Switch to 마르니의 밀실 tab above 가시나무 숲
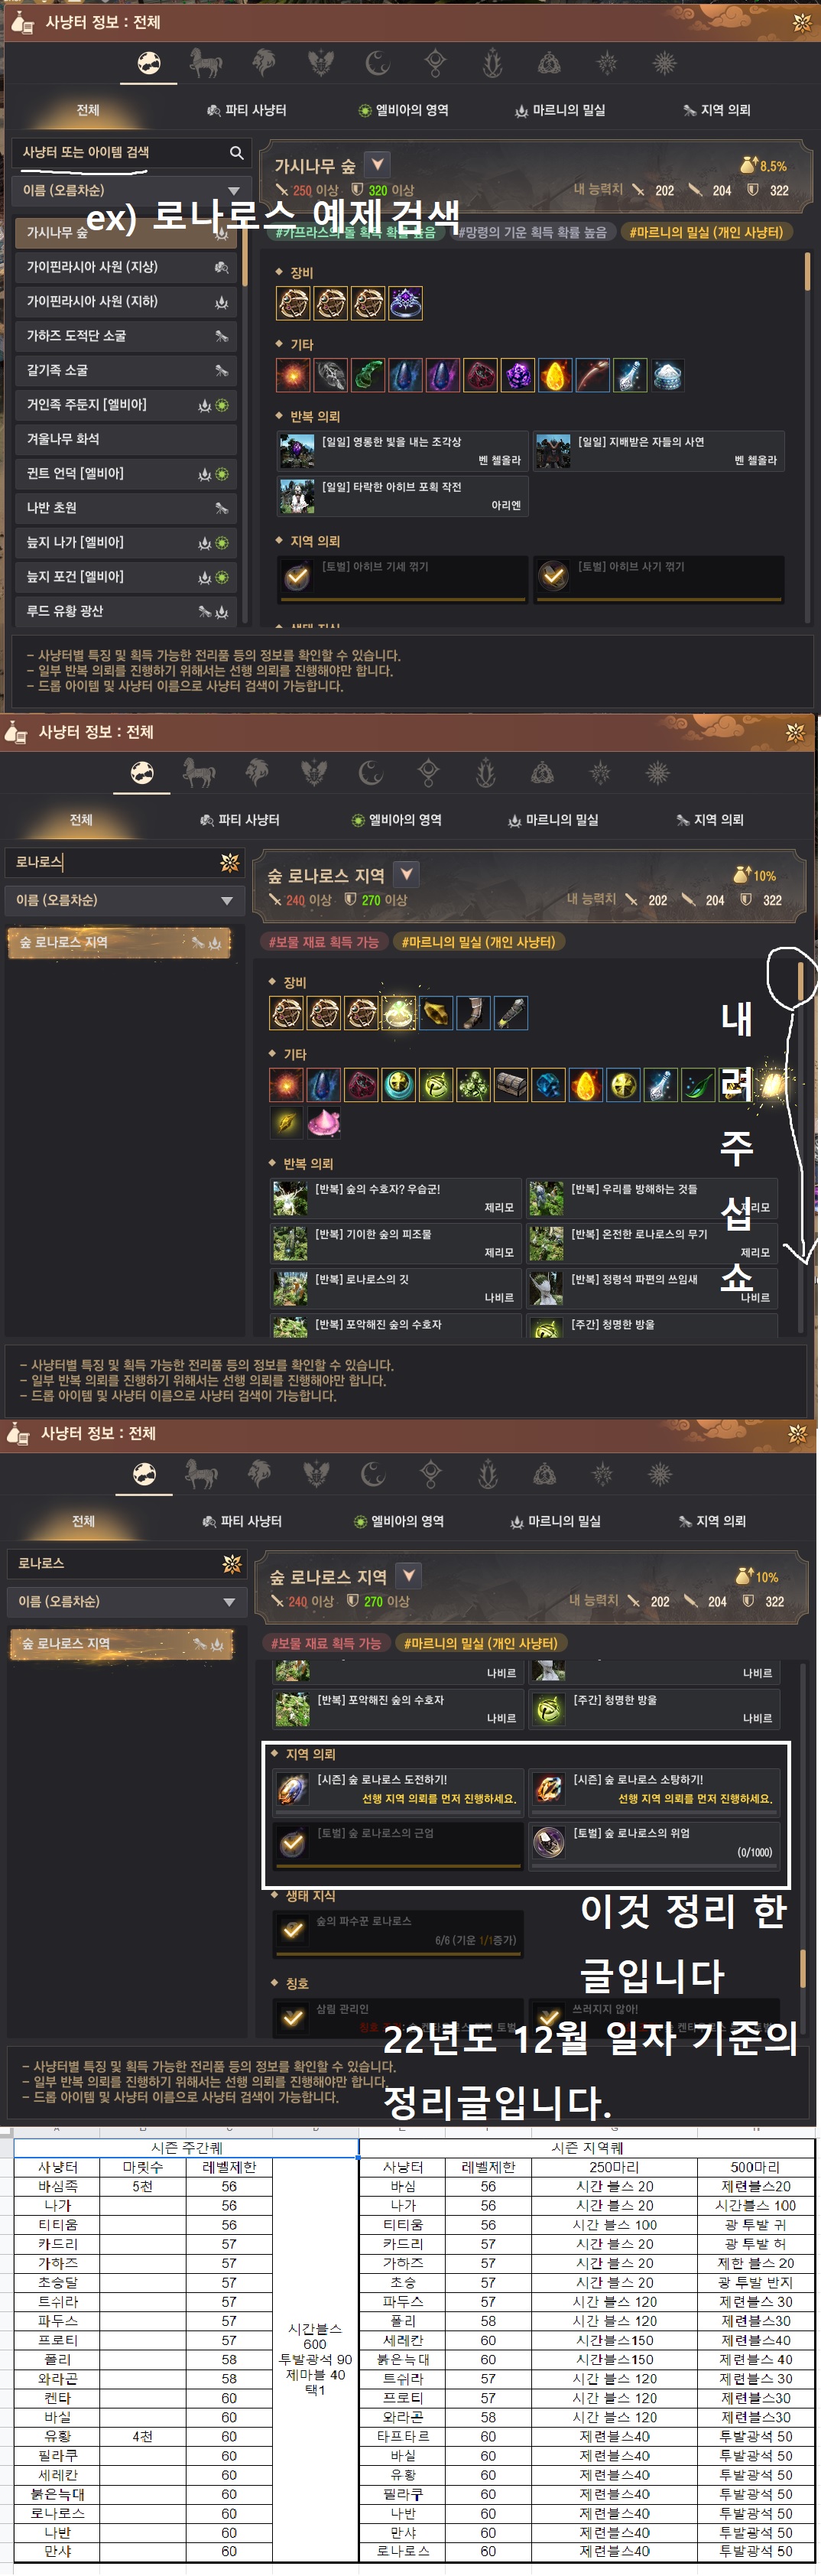821x2576 pixels. tap(561, 110)
